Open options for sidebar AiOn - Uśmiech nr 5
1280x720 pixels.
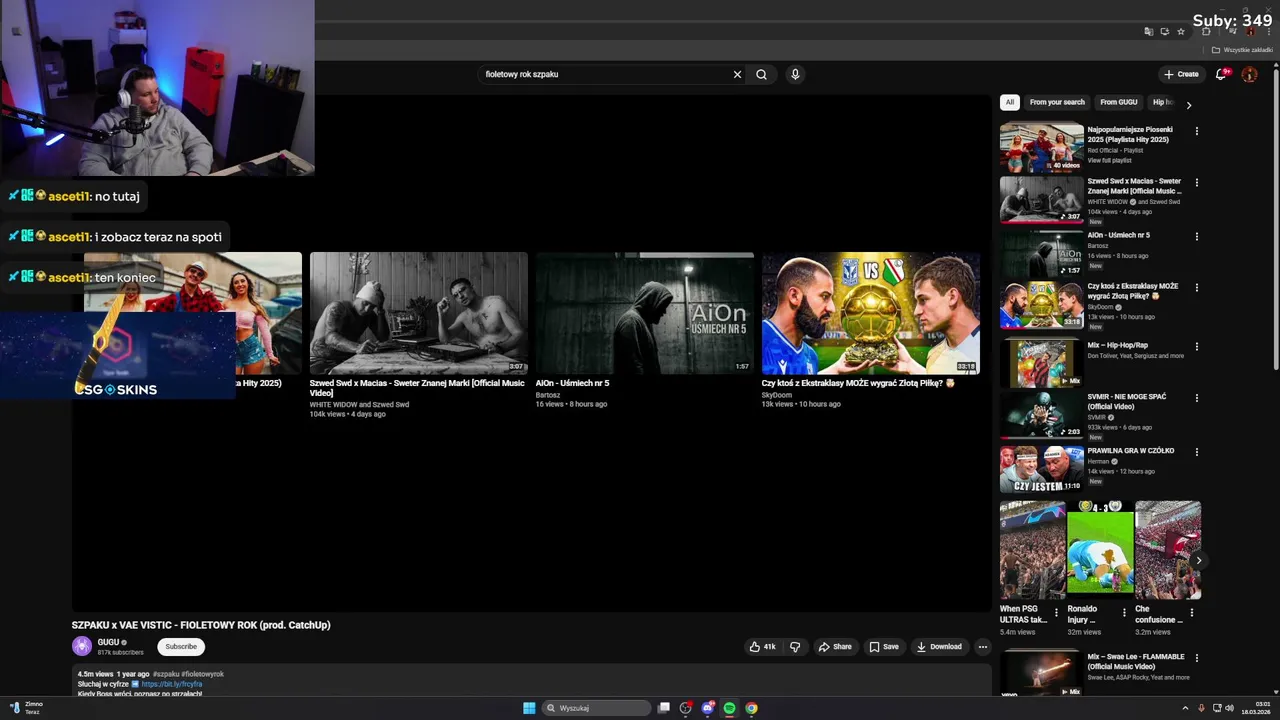tap(1196, 237)
